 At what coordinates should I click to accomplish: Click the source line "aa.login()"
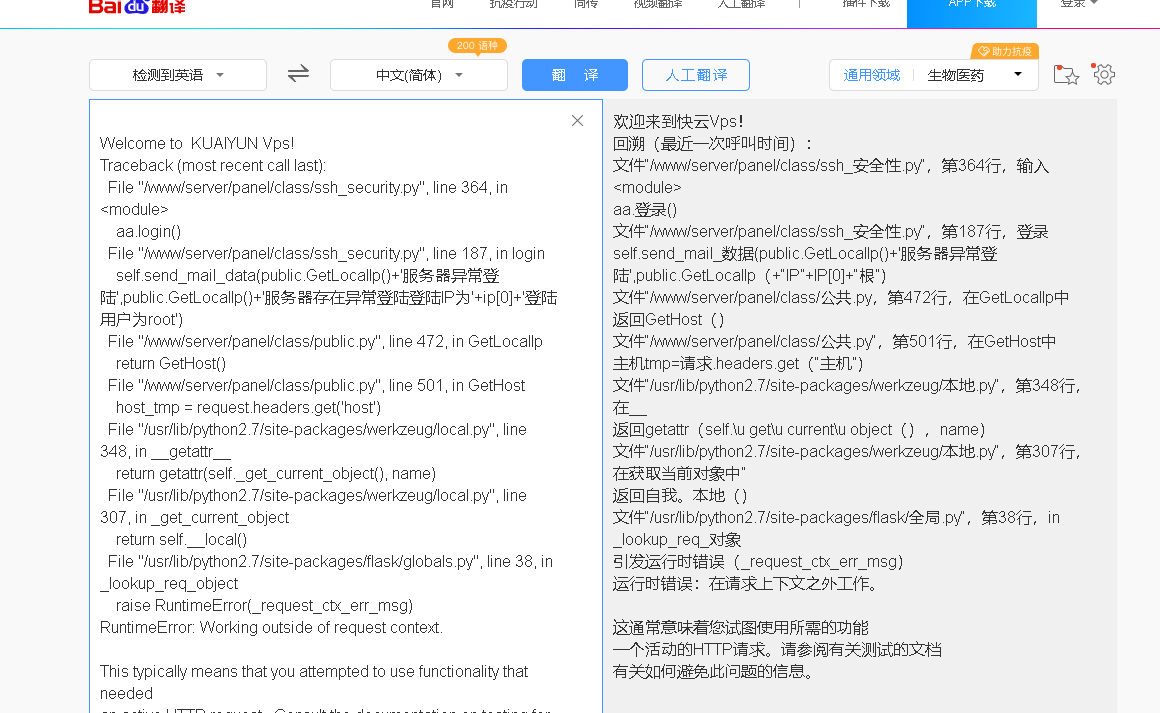[x=148, y=232]
